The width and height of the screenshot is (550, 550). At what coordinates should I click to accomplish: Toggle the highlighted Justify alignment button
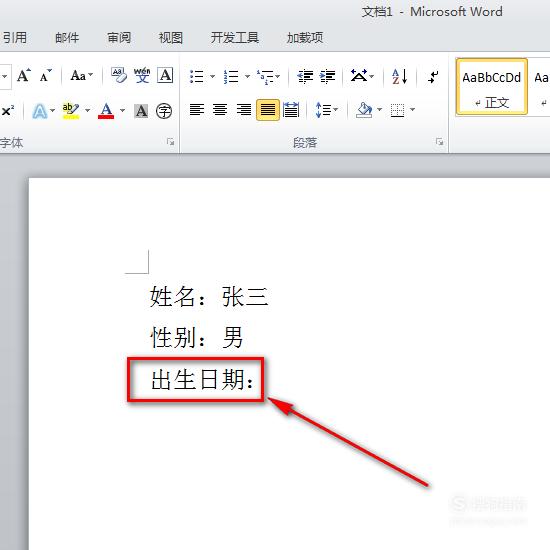tap(268, 110)
